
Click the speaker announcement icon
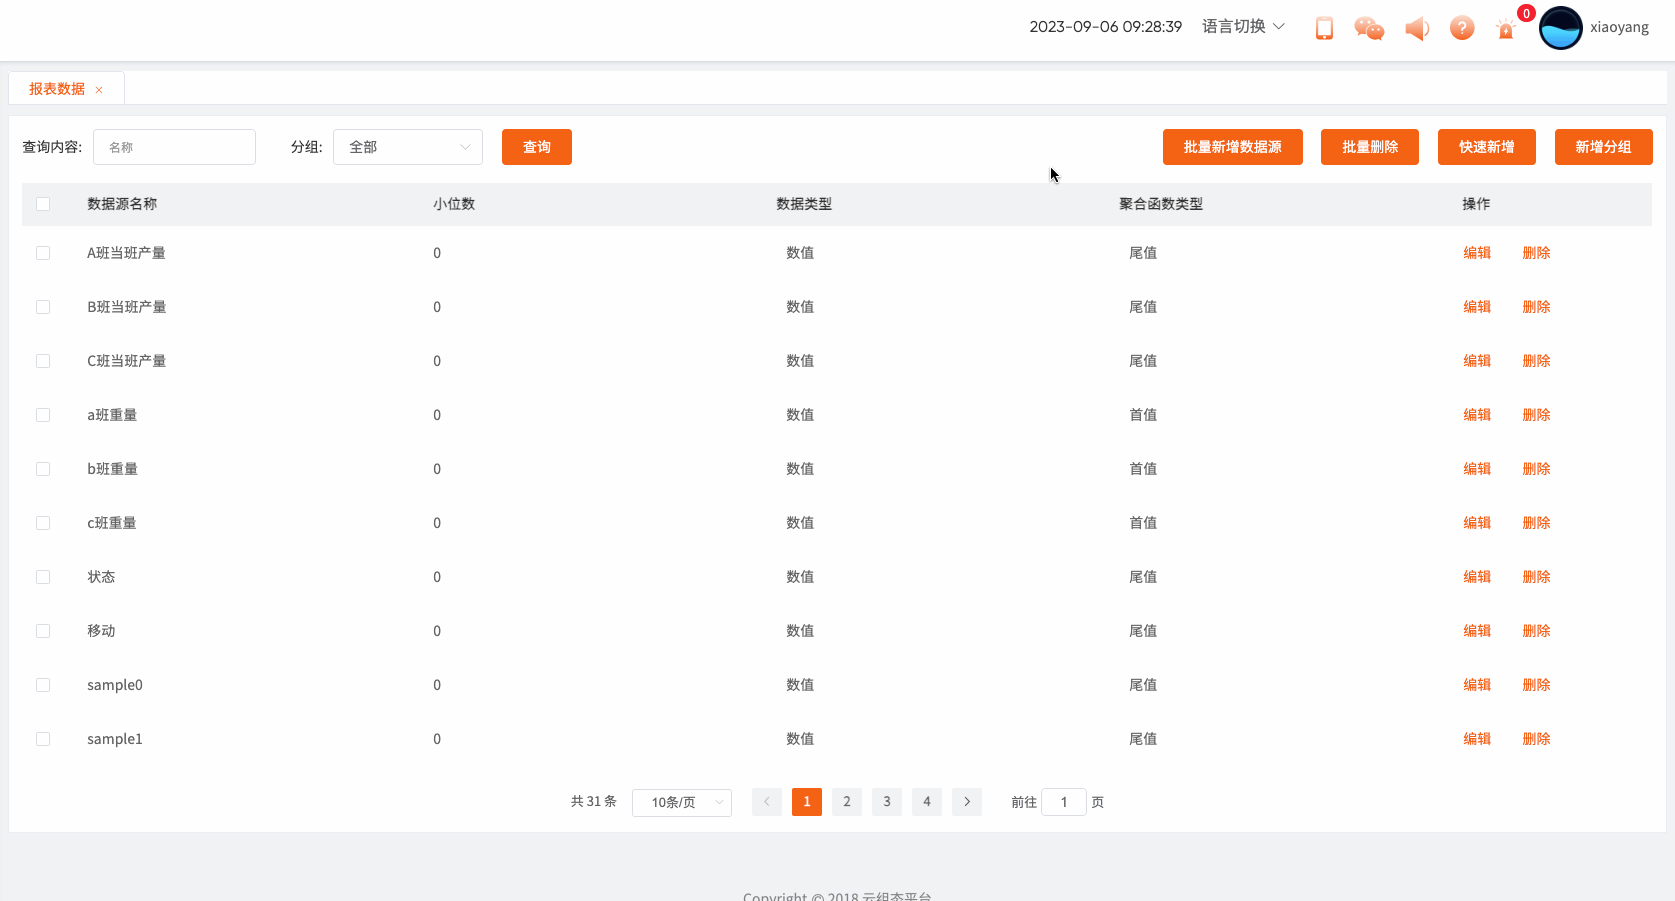(1417, 28)
